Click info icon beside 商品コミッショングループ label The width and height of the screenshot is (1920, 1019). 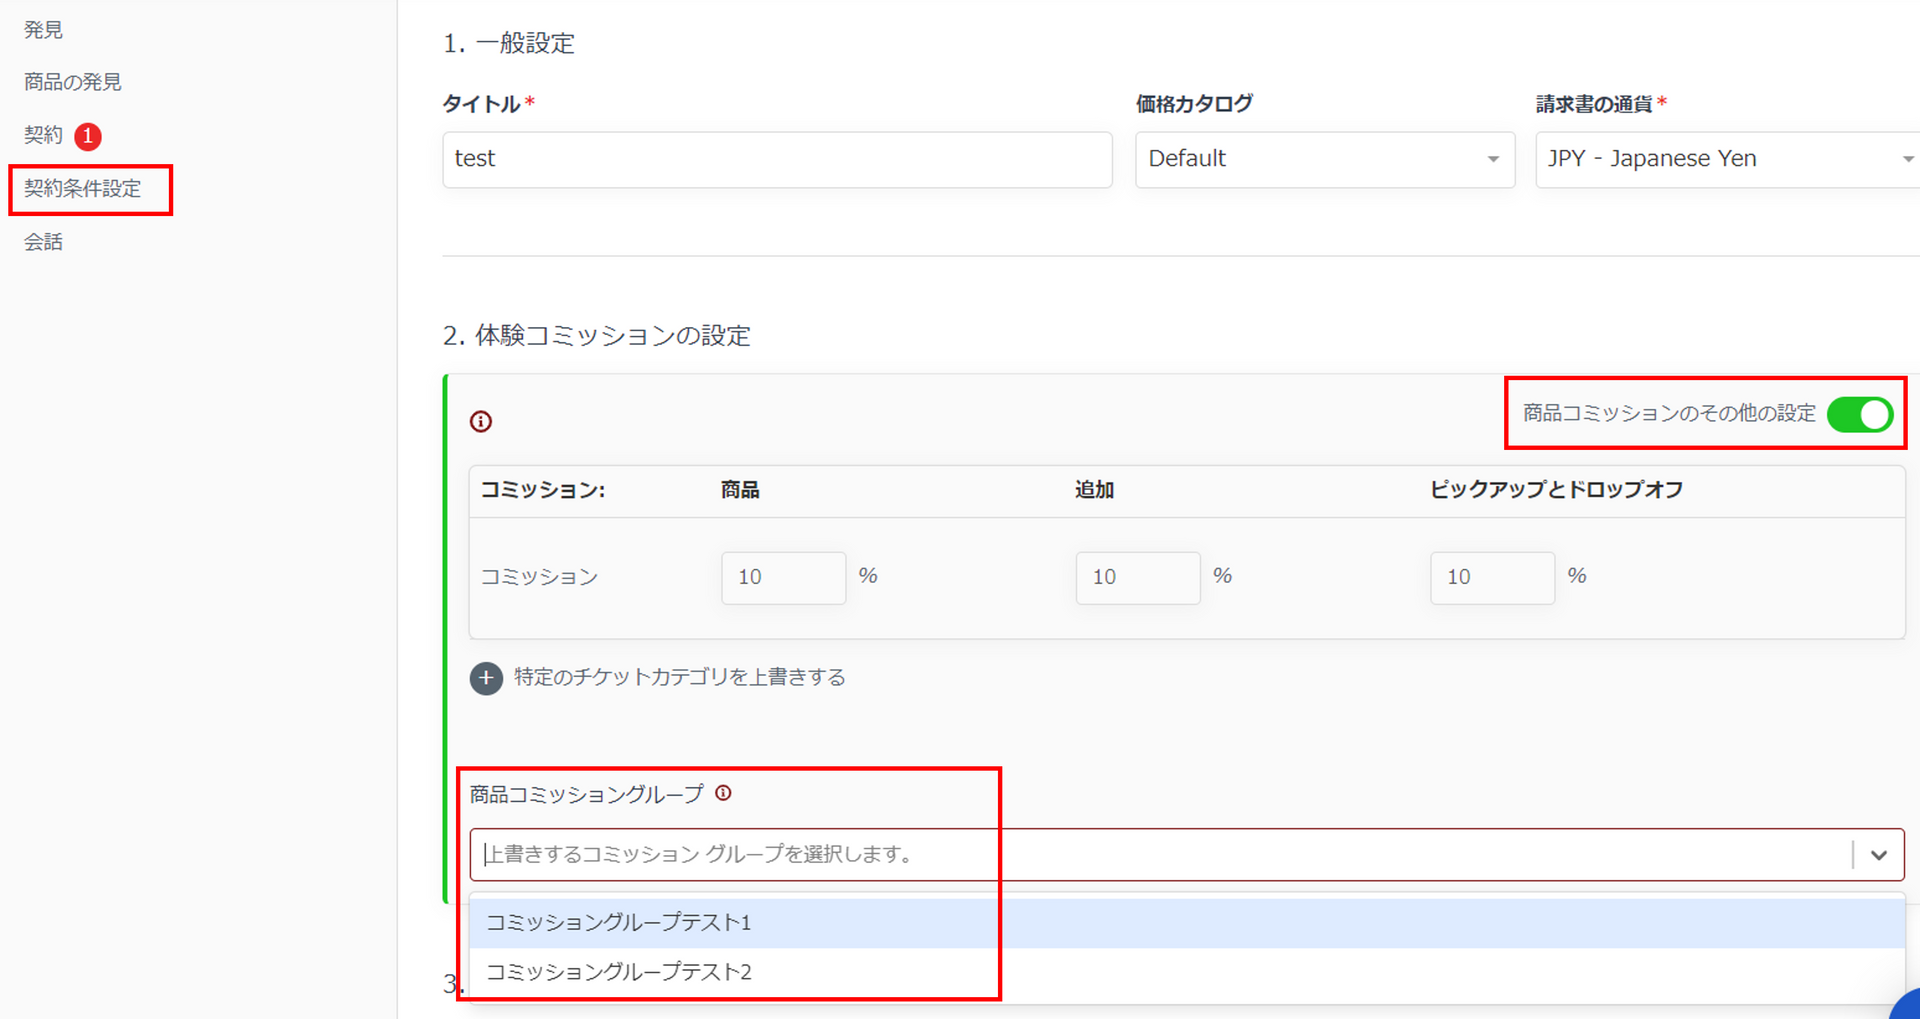point(723,793)
